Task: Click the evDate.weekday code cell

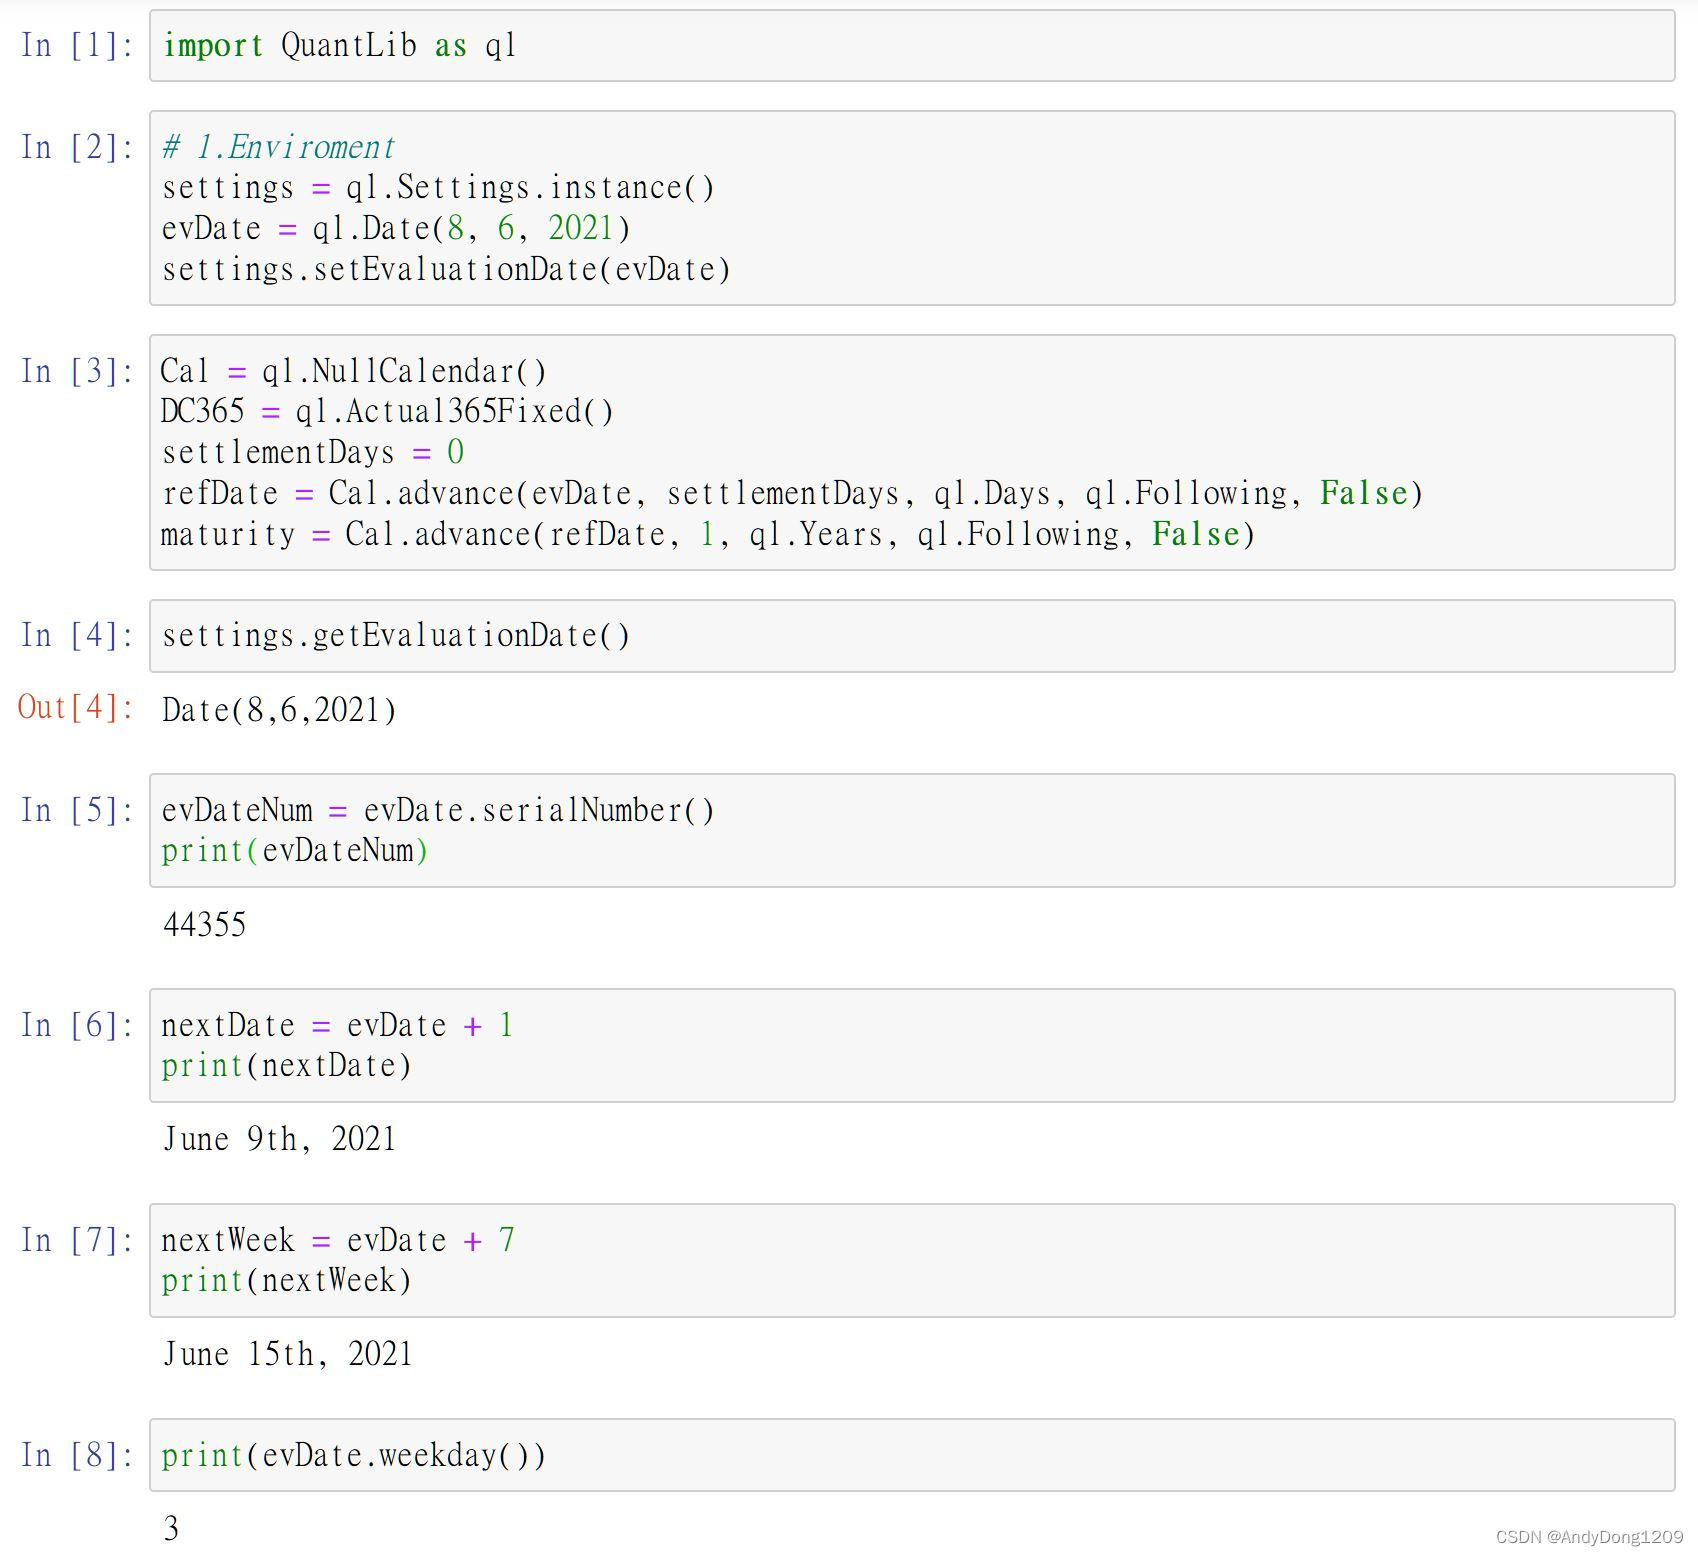Action: click(912, 1455)
